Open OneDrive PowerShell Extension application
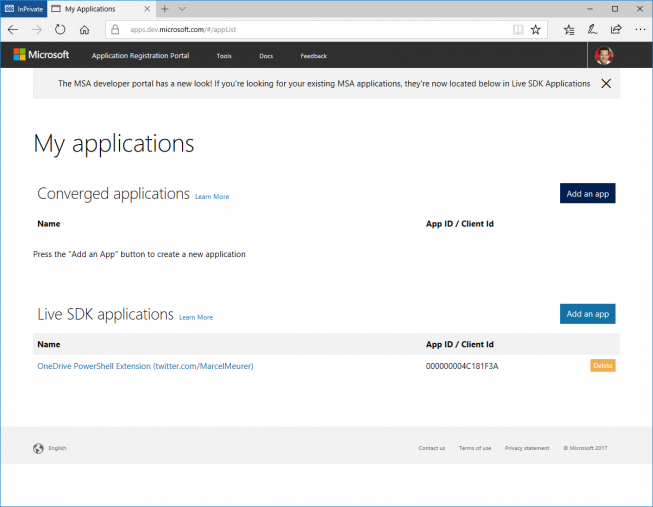653x507 pixels. coord(145,366)
